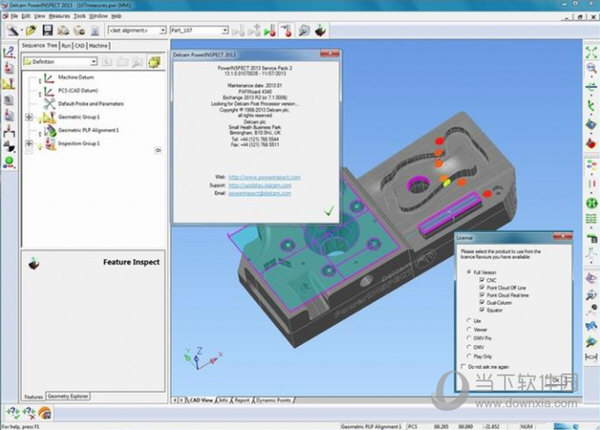Click the Geometric PLP Alignment 1 icon
This screenshot has width=600, height=430.
click(x=48, y=130)
